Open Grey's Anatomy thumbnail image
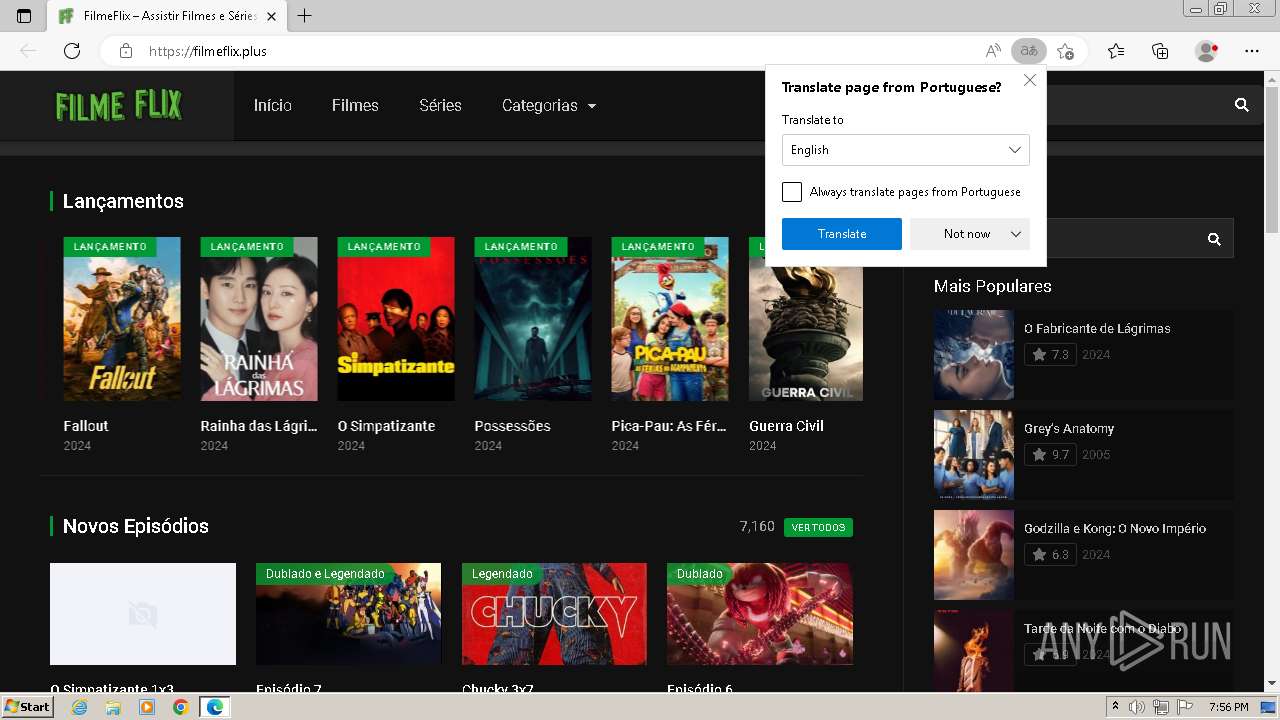The width and height of the screenshot is (1280, 720). [x=974, y=455]
